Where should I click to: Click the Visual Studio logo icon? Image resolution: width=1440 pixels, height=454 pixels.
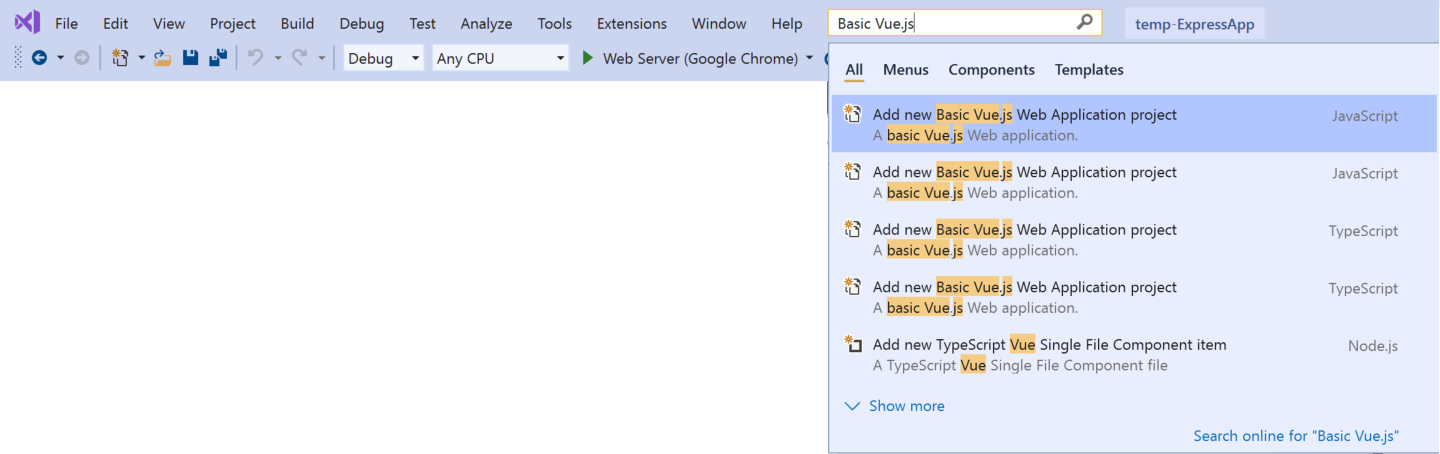pyautogui.click(x=27, y=22)
